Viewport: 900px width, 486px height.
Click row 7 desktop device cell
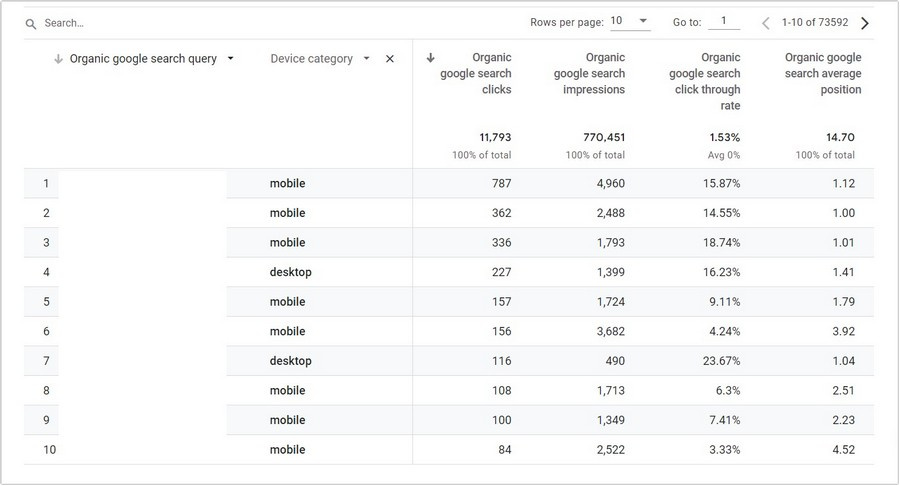(290, 361)
